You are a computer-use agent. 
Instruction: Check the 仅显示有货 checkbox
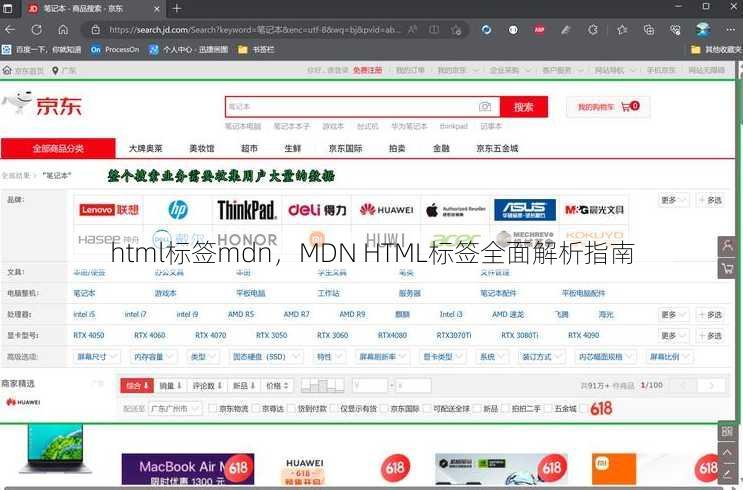(x=334, y=408)
